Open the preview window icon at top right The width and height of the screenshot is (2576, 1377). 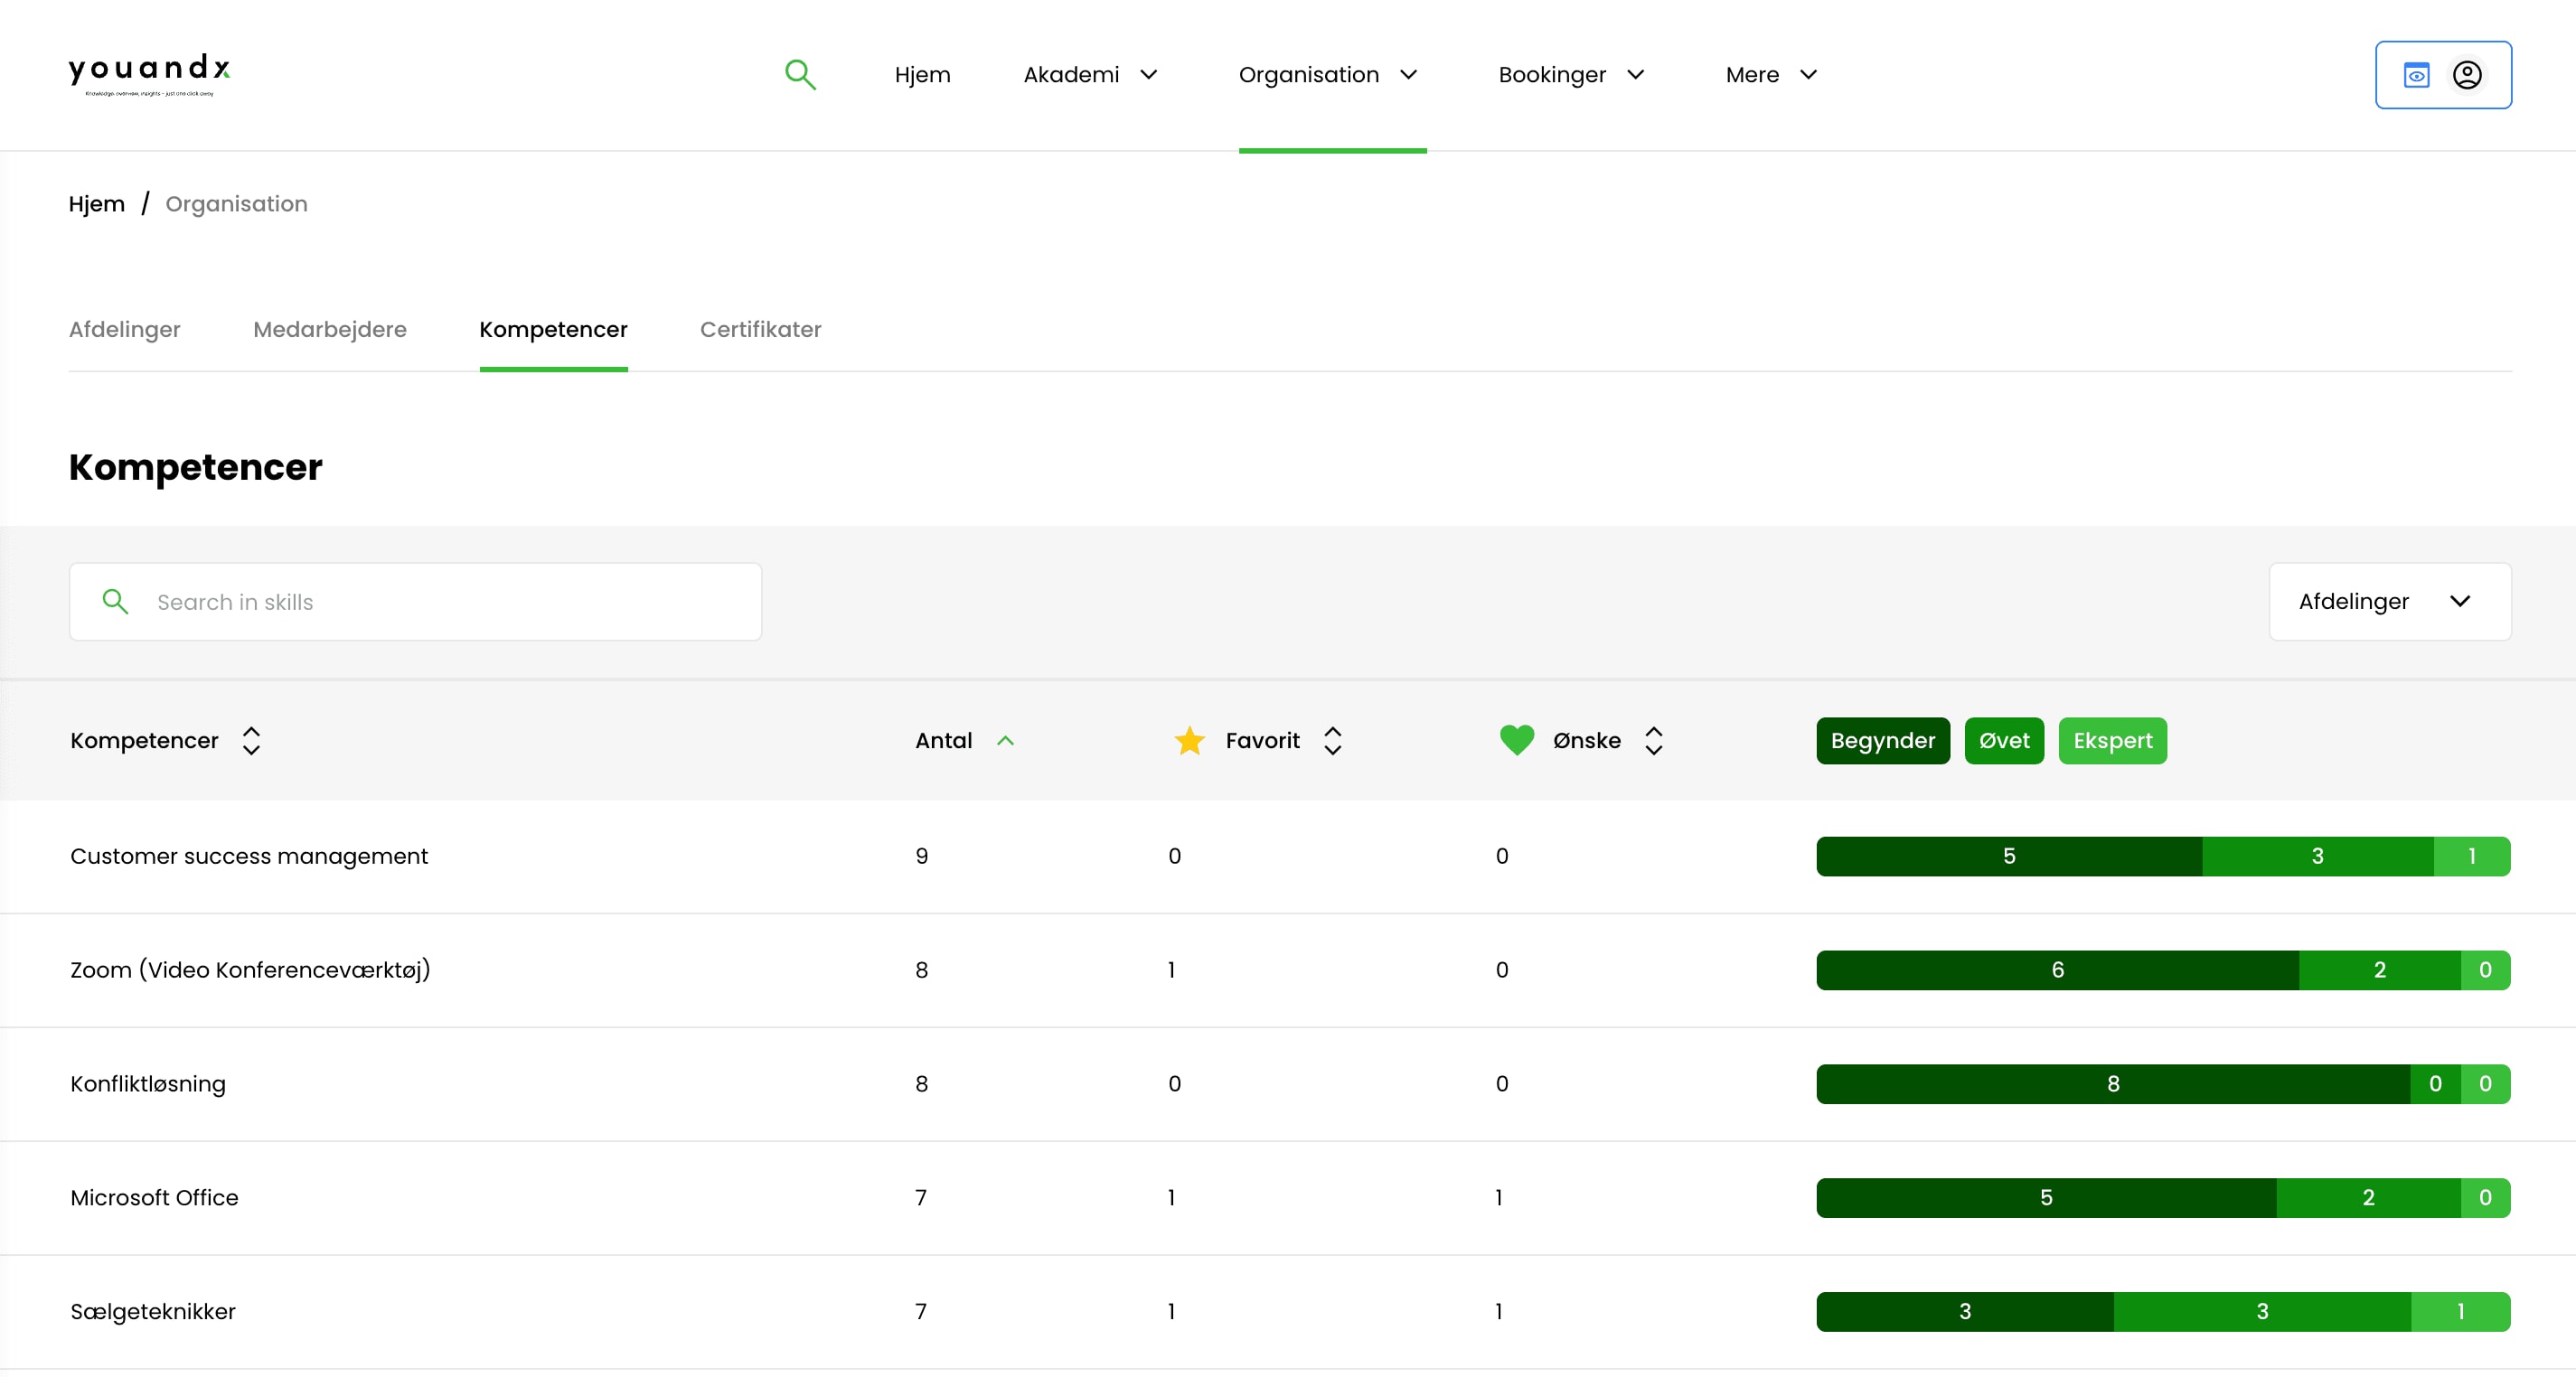coord(2416,75)
